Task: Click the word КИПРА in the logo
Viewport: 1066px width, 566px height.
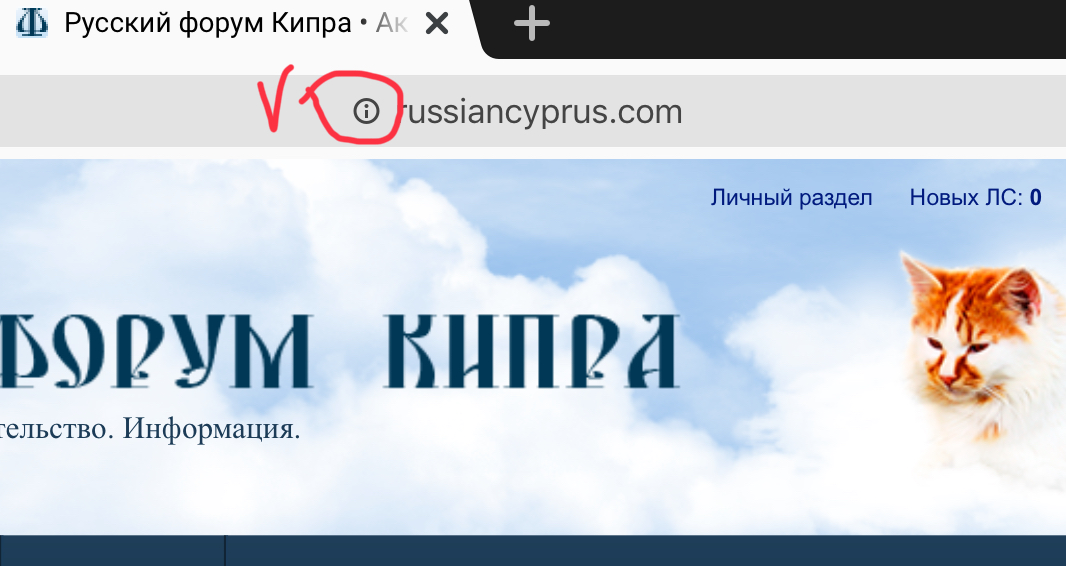Action: click(x=532, y=351)
